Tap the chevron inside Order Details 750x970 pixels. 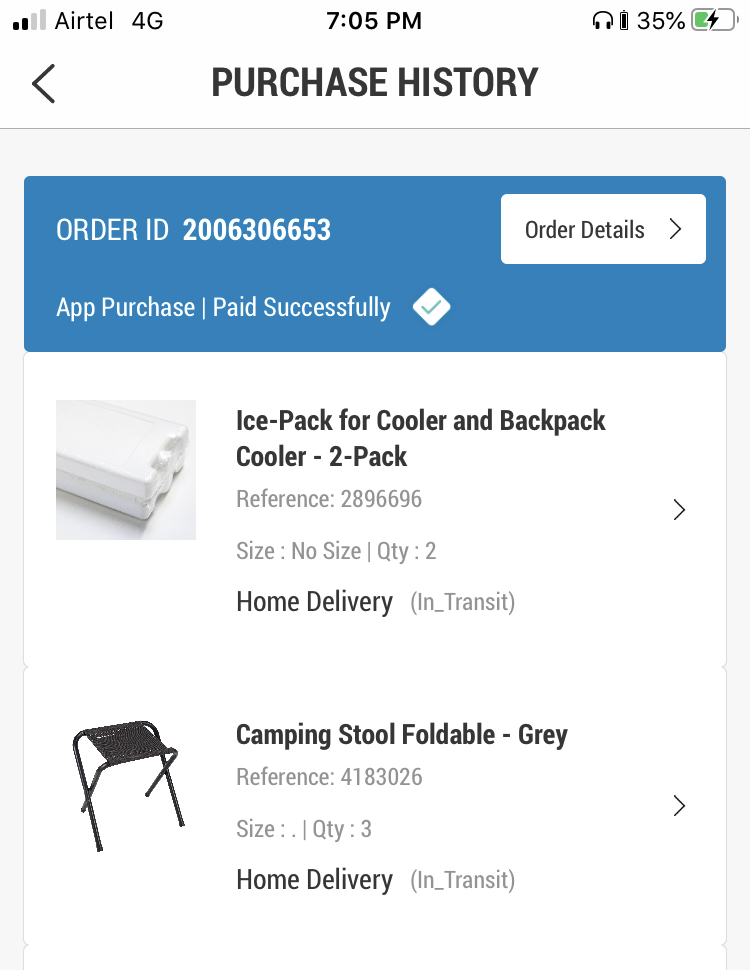(x=675, y=229)
